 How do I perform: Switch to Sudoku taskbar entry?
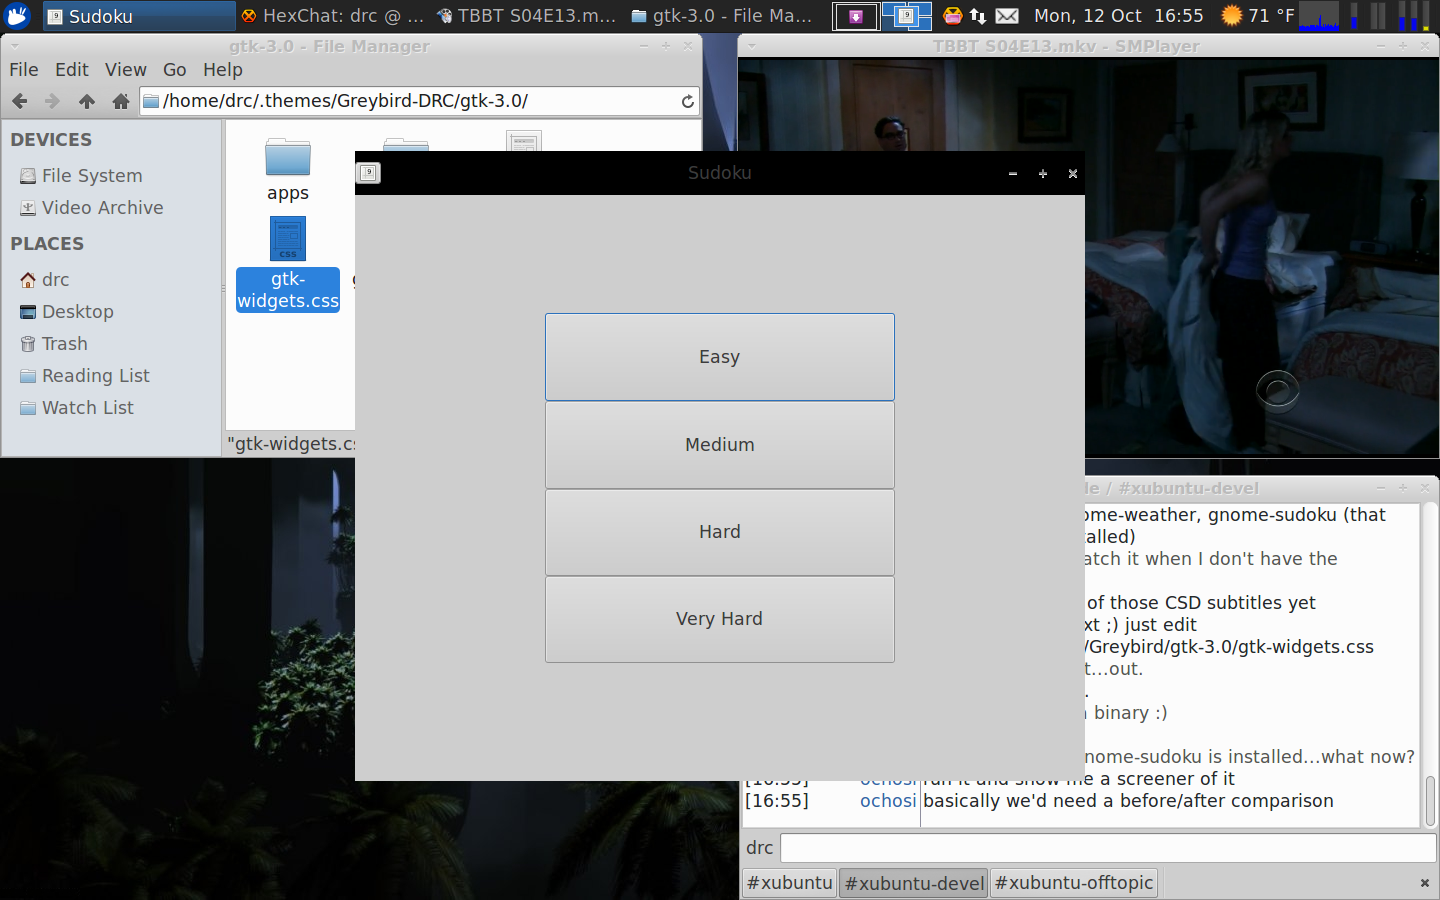coord(139,16)
